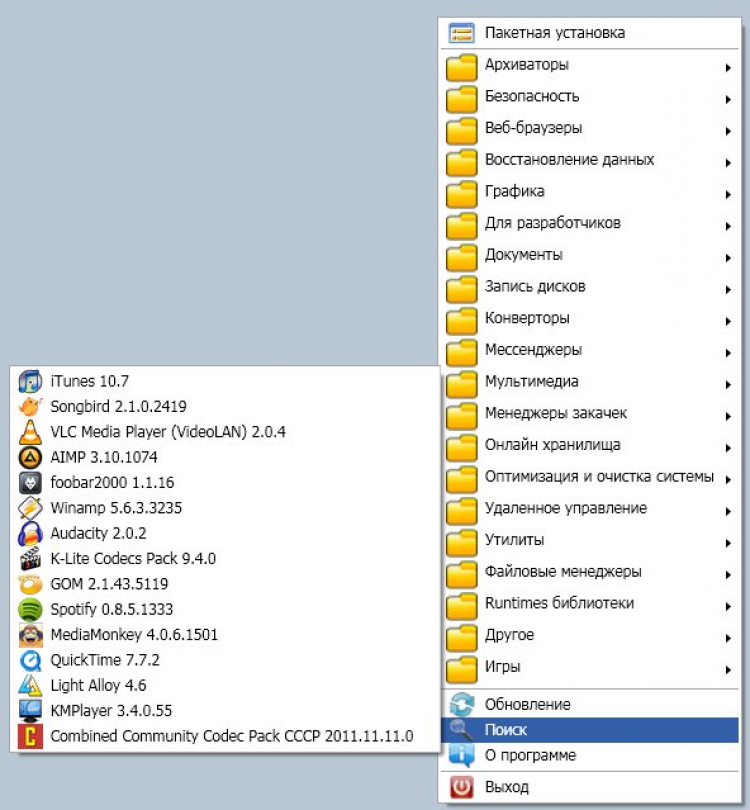Click the Audacity headphones icon
Image resolution: width=750 pixels, height=810 pixels.
click(x=30, y=533)
